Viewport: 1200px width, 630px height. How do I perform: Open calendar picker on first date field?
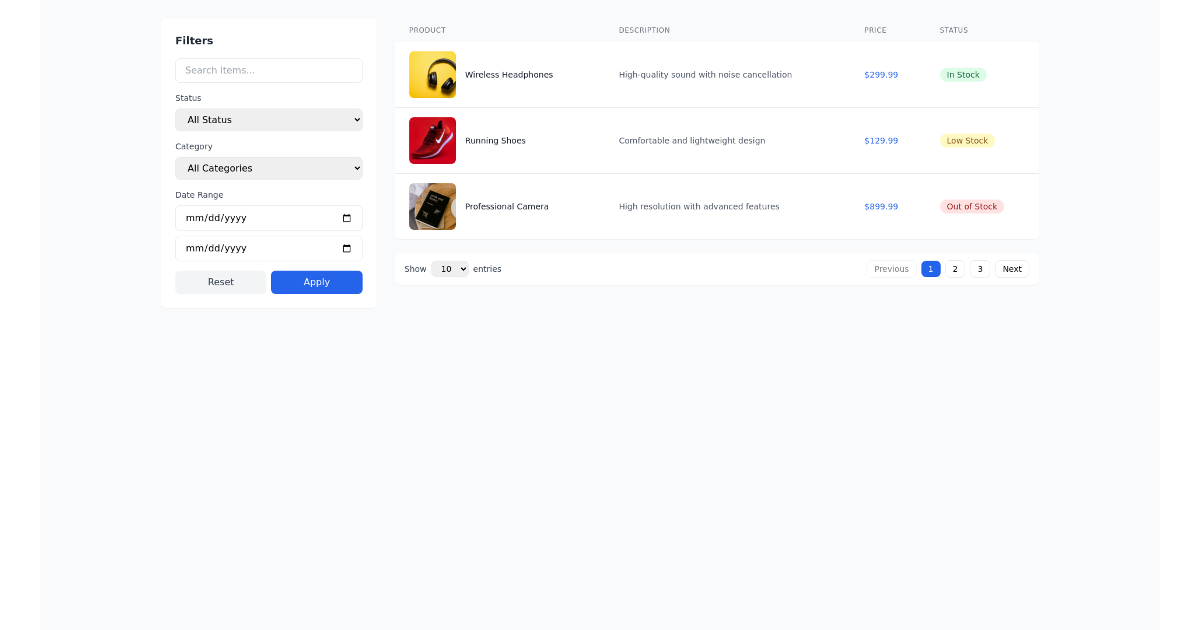coord(347,218)
